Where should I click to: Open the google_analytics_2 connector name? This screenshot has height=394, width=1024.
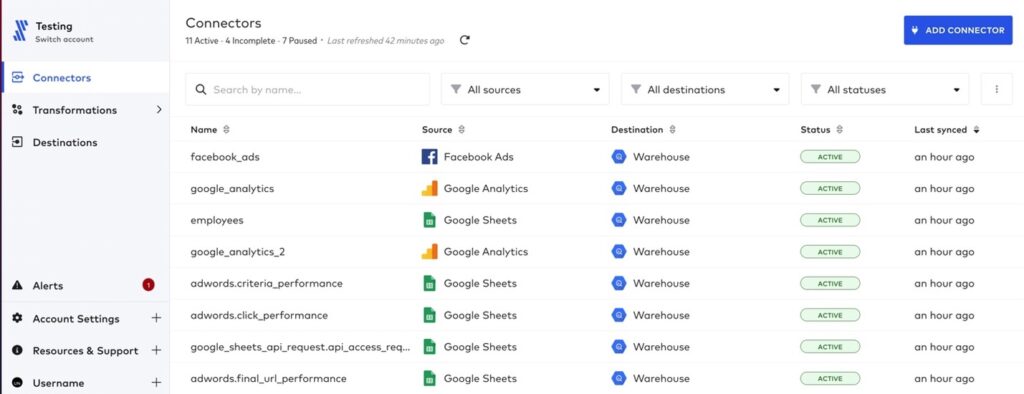tap(238, 252)
